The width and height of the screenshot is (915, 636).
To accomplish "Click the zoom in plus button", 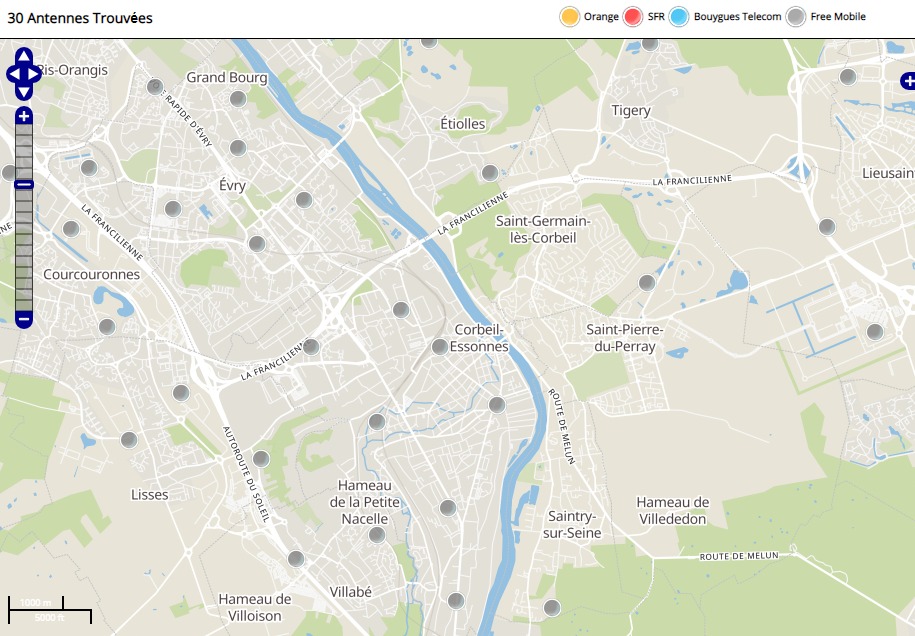I will pyautogui.click(x=24, y=117).
